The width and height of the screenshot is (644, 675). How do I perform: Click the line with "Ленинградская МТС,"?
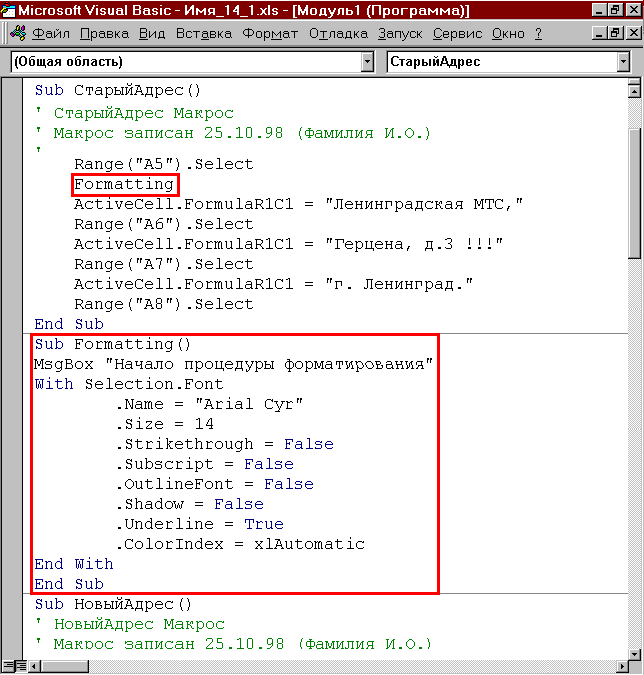(x=298, y=204)
